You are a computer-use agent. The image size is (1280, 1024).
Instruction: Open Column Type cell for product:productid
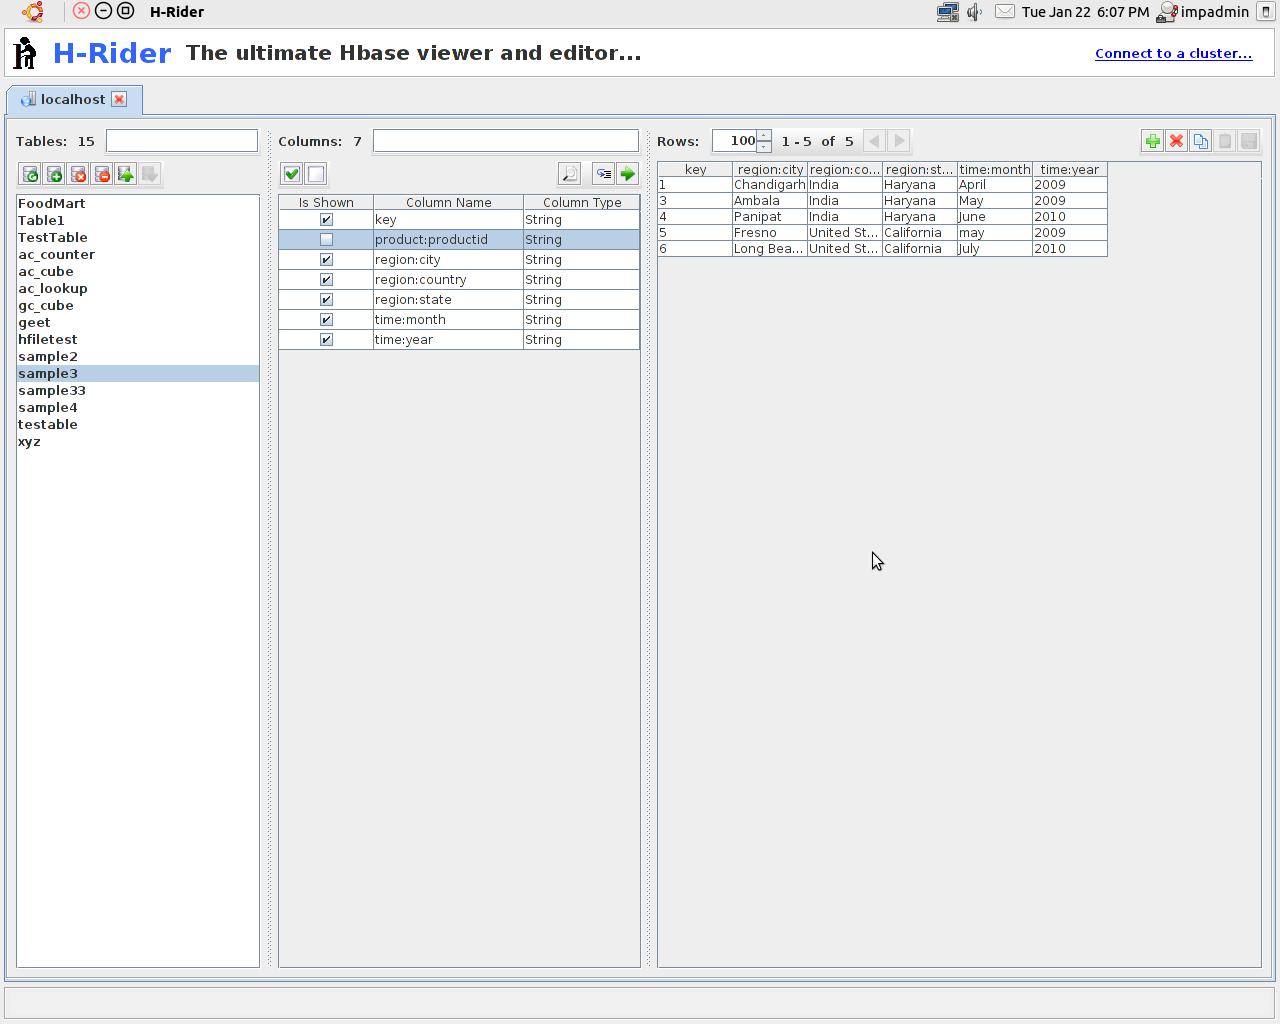[581, 240]
